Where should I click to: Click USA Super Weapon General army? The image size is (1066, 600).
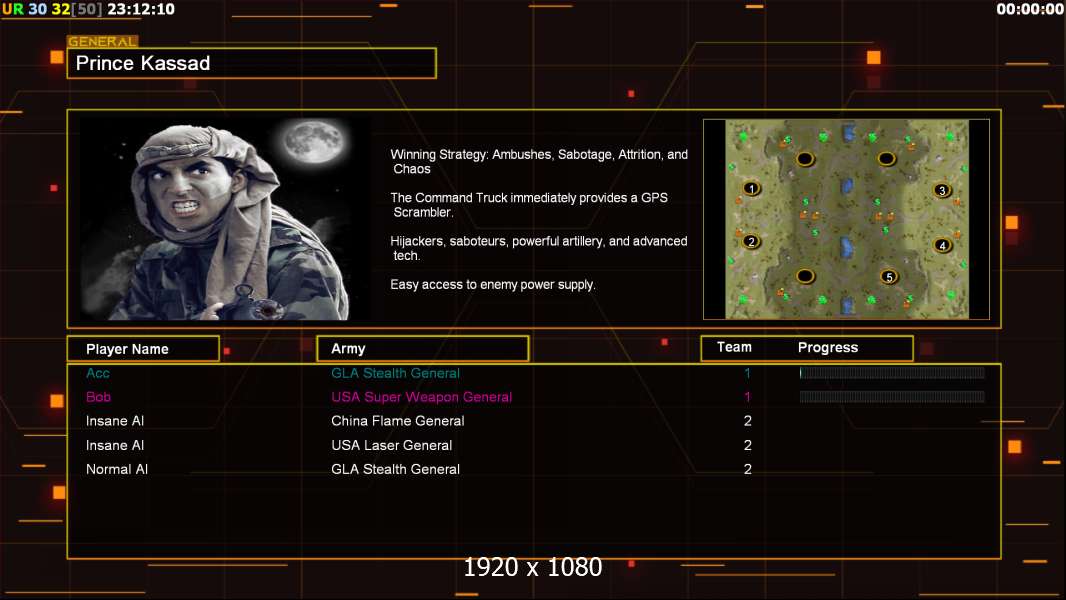[422, 397]
